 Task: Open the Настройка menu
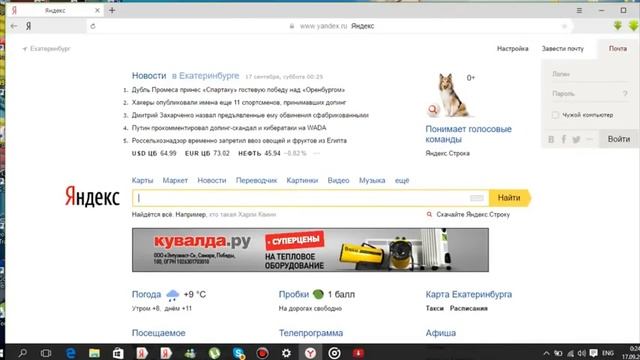(x=512, y=49)
